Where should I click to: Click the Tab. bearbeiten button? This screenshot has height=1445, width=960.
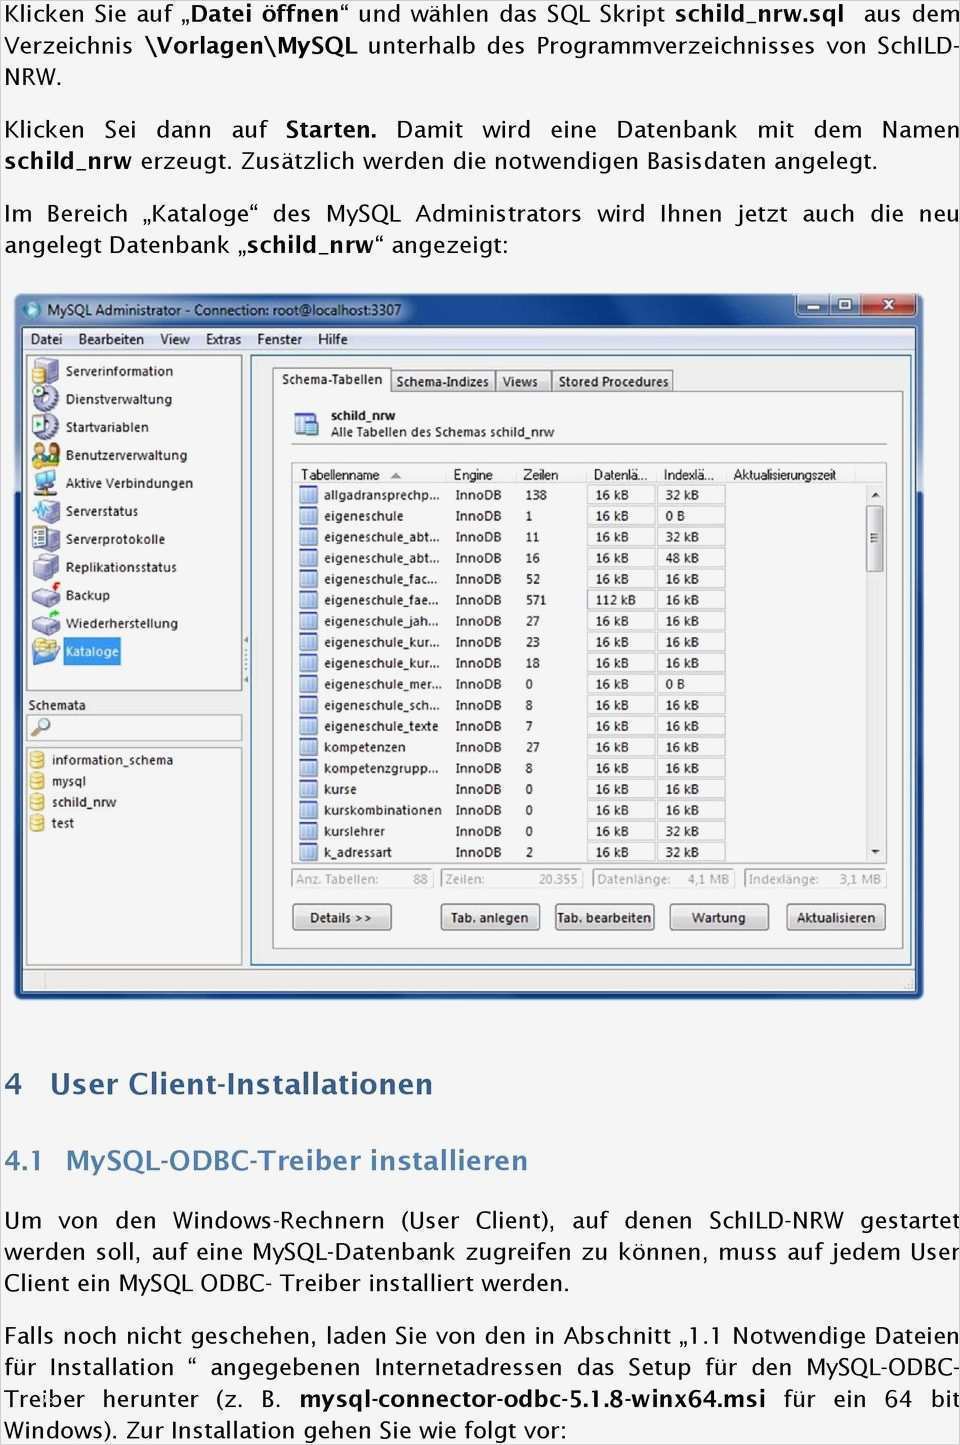pyautogui.click(x=604, y=918)
